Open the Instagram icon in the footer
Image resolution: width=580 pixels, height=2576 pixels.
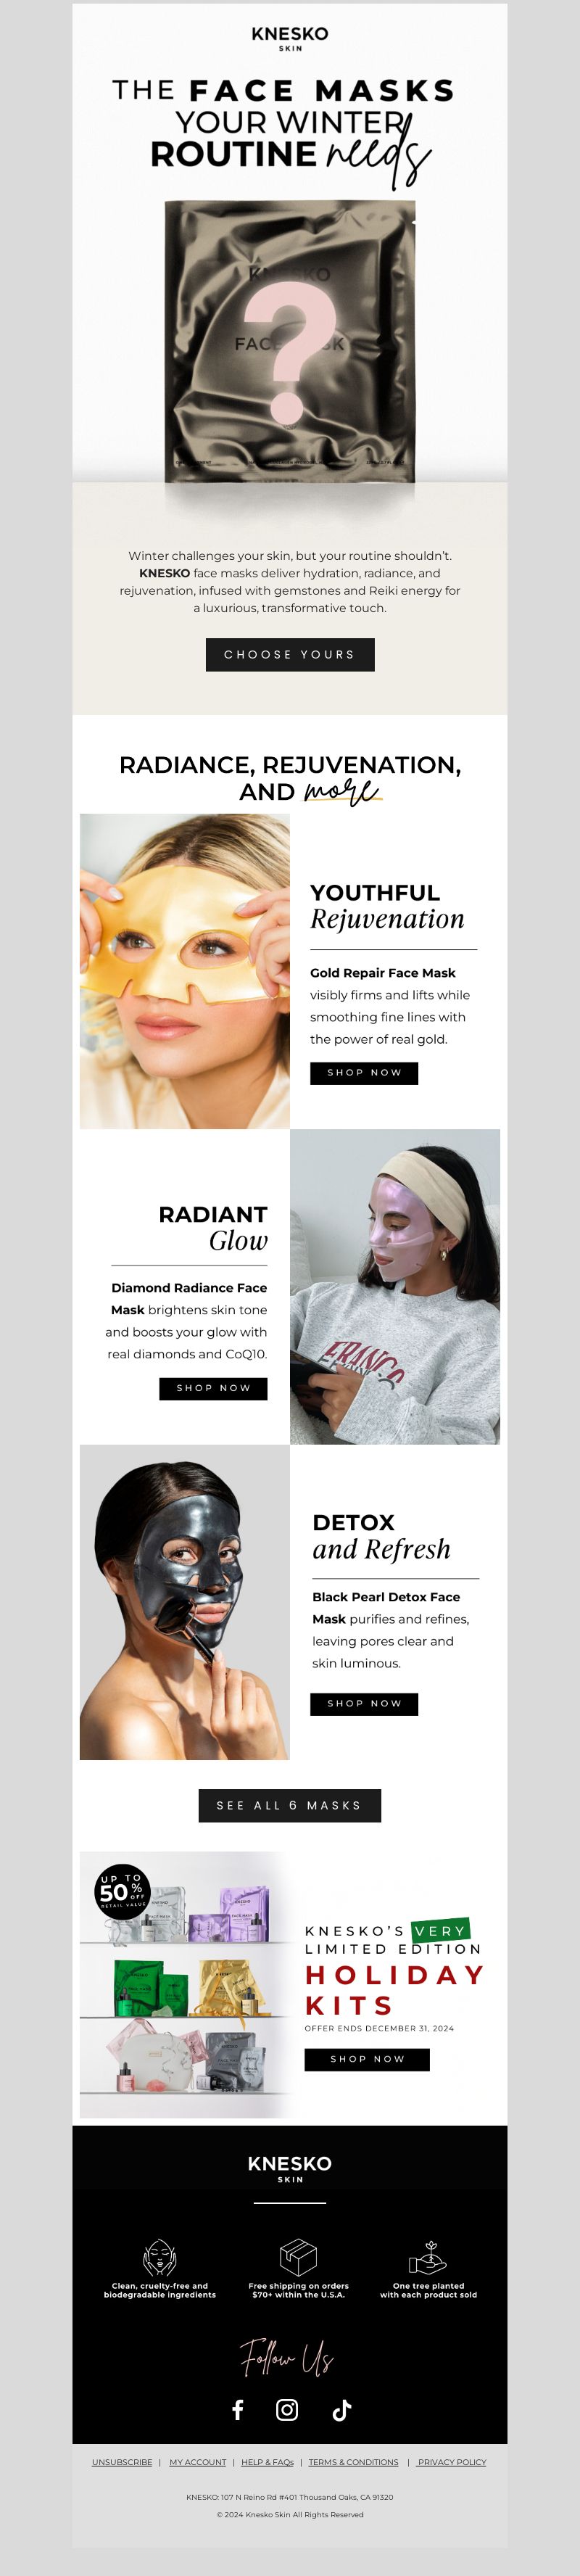point(287,2409)
